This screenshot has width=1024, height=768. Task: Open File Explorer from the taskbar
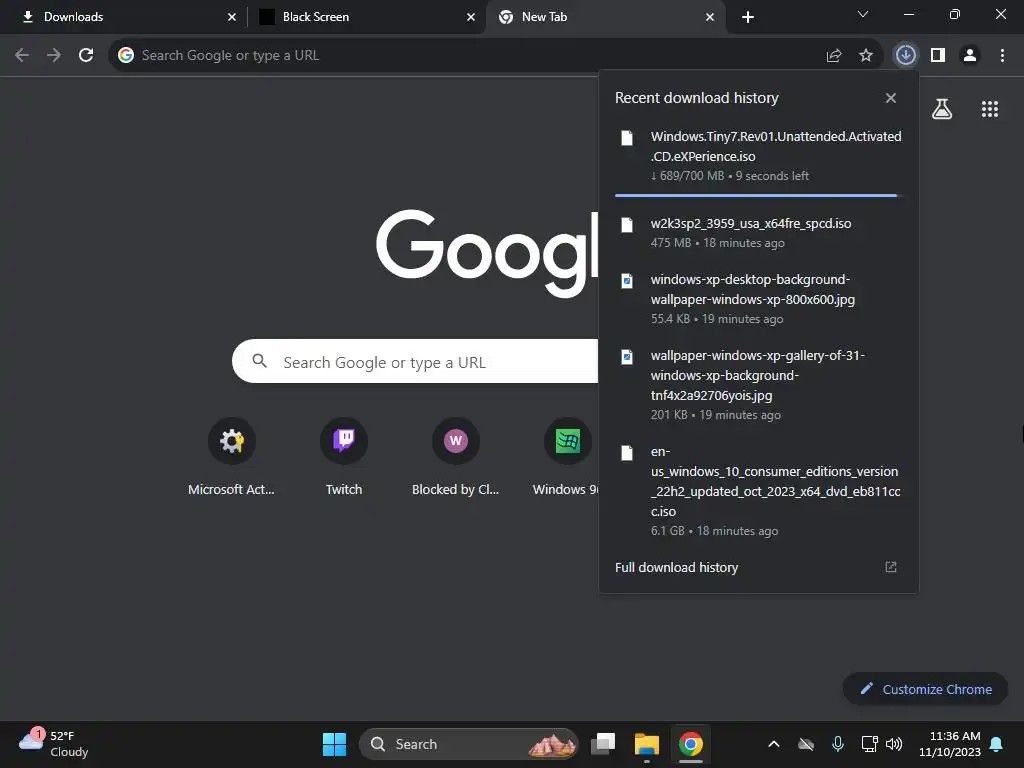[647, 744]
